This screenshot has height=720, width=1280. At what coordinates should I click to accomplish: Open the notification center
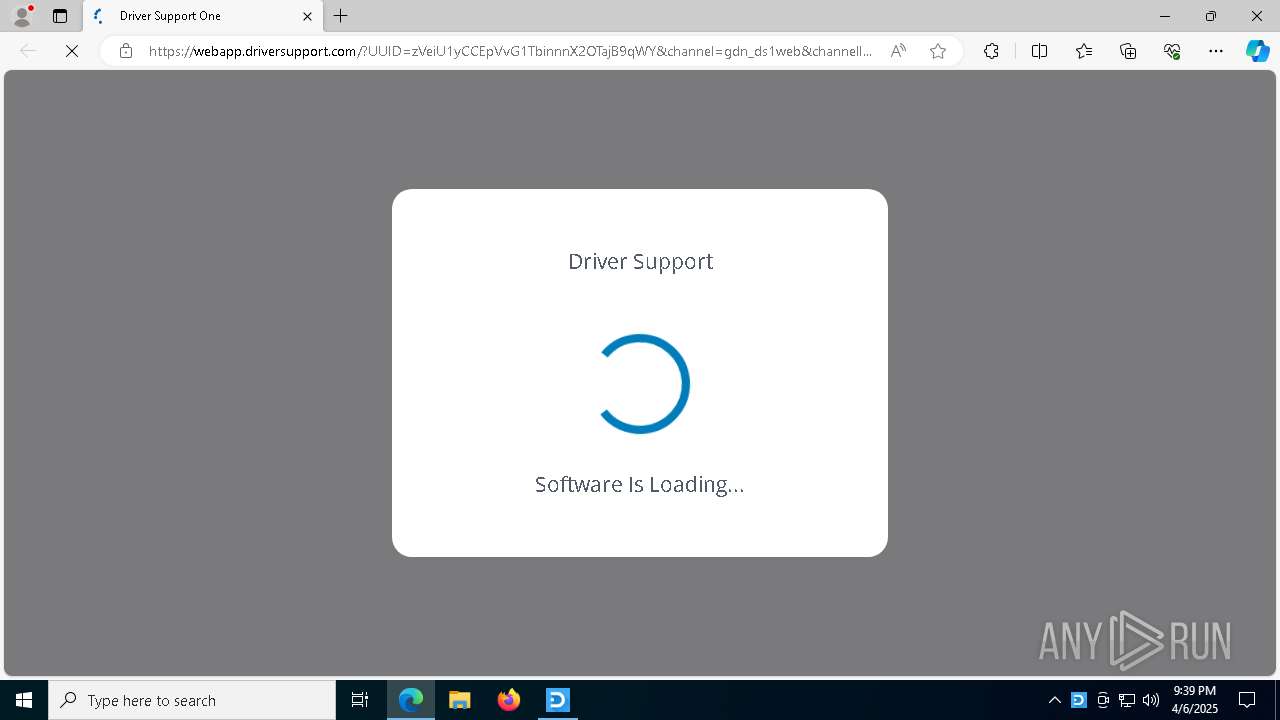[x=1247, y=700]
